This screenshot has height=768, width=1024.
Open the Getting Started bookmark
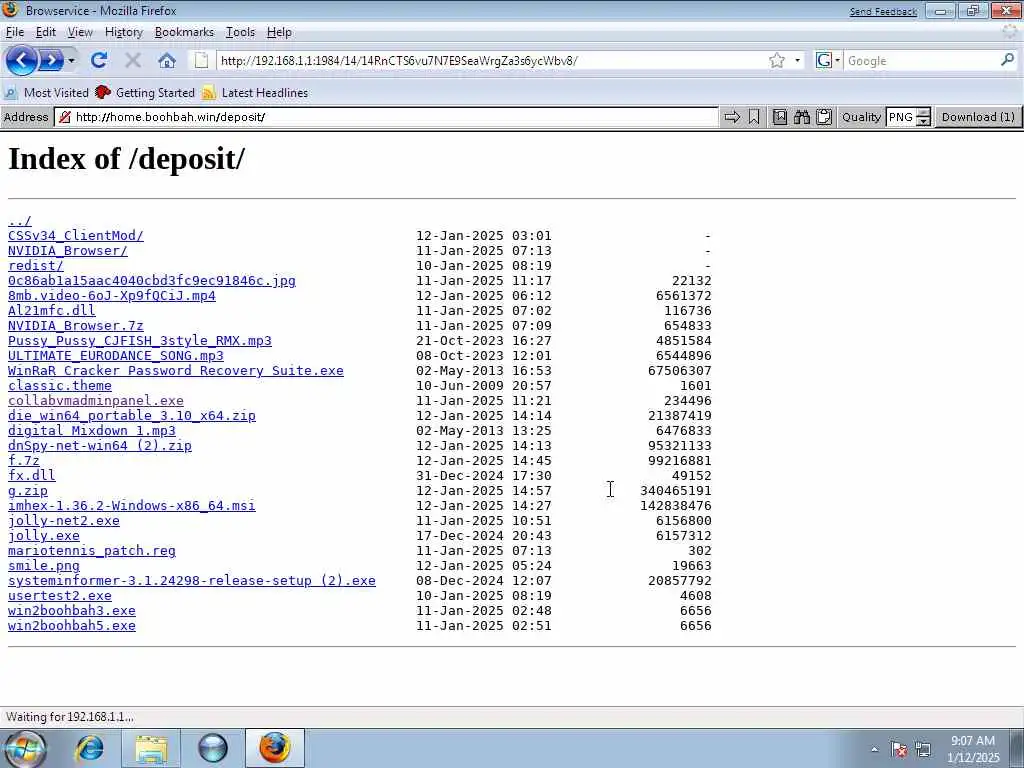point(145,93)
